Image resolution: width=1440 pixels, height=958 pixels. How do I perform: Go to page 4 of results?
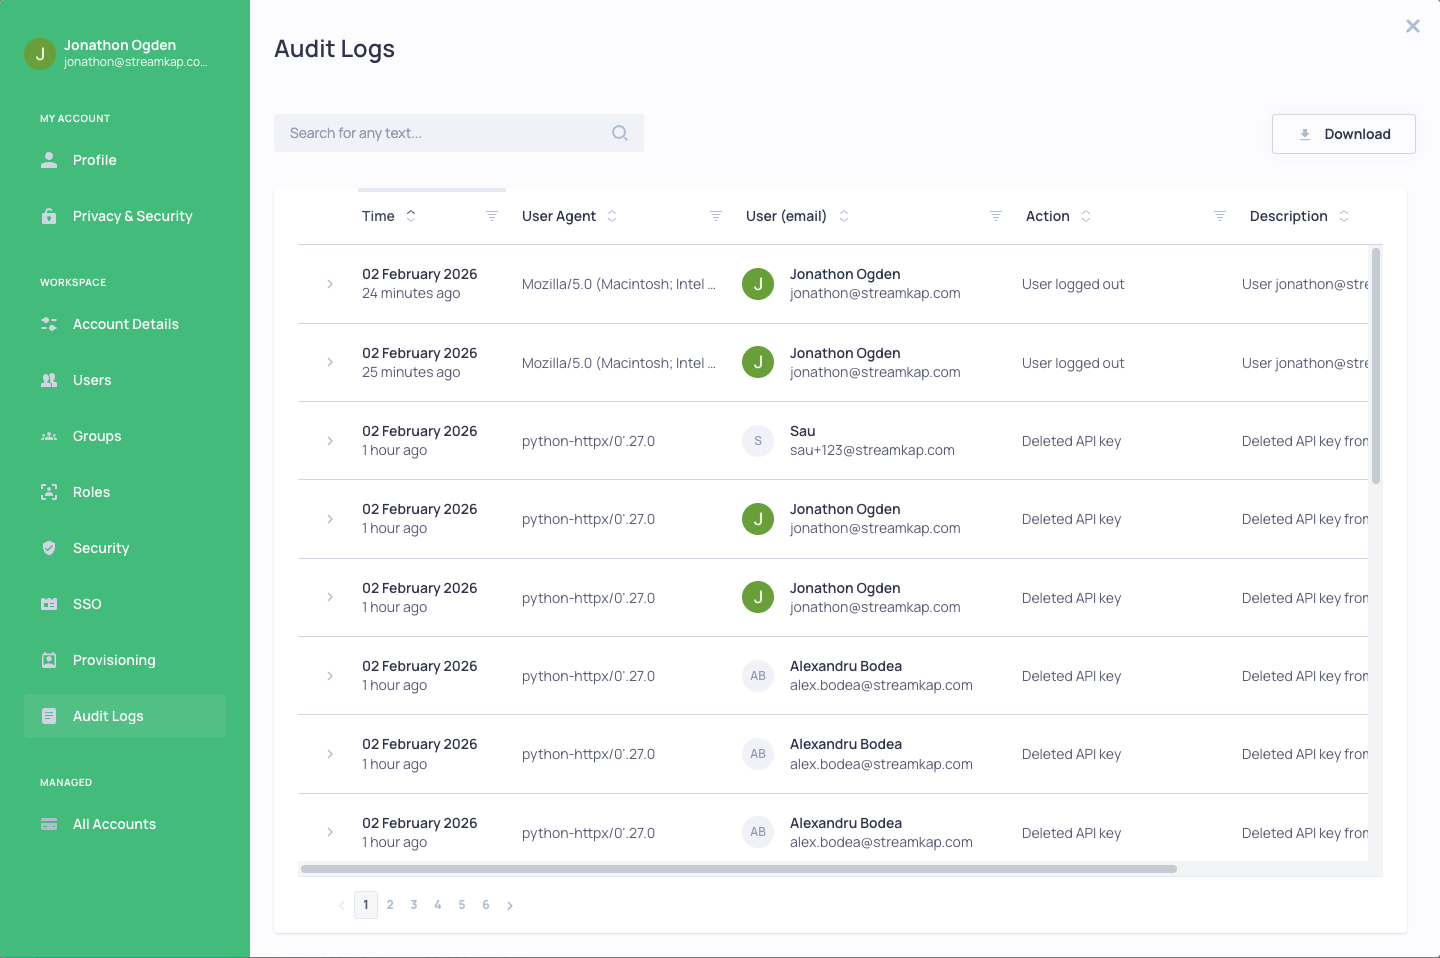(438, 904)
